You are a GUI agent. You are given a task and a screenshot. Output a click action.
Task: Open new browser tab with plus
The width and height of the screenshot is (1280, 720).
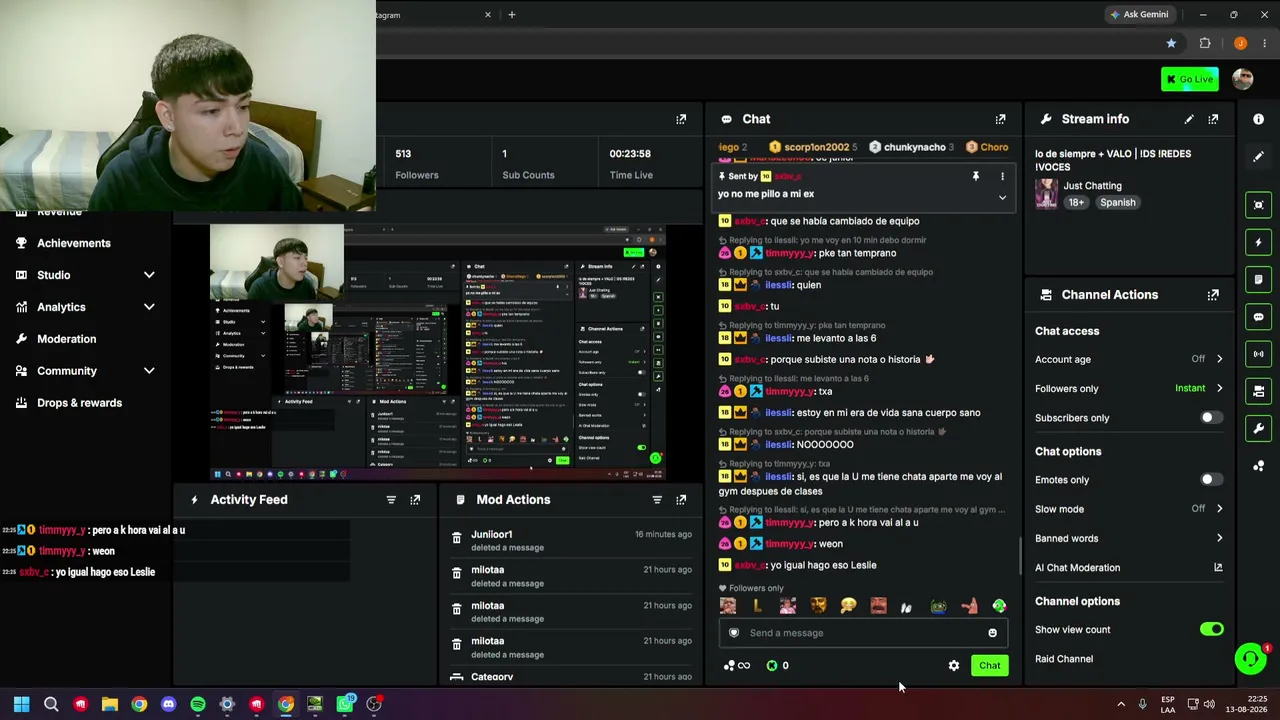(511, 15)
